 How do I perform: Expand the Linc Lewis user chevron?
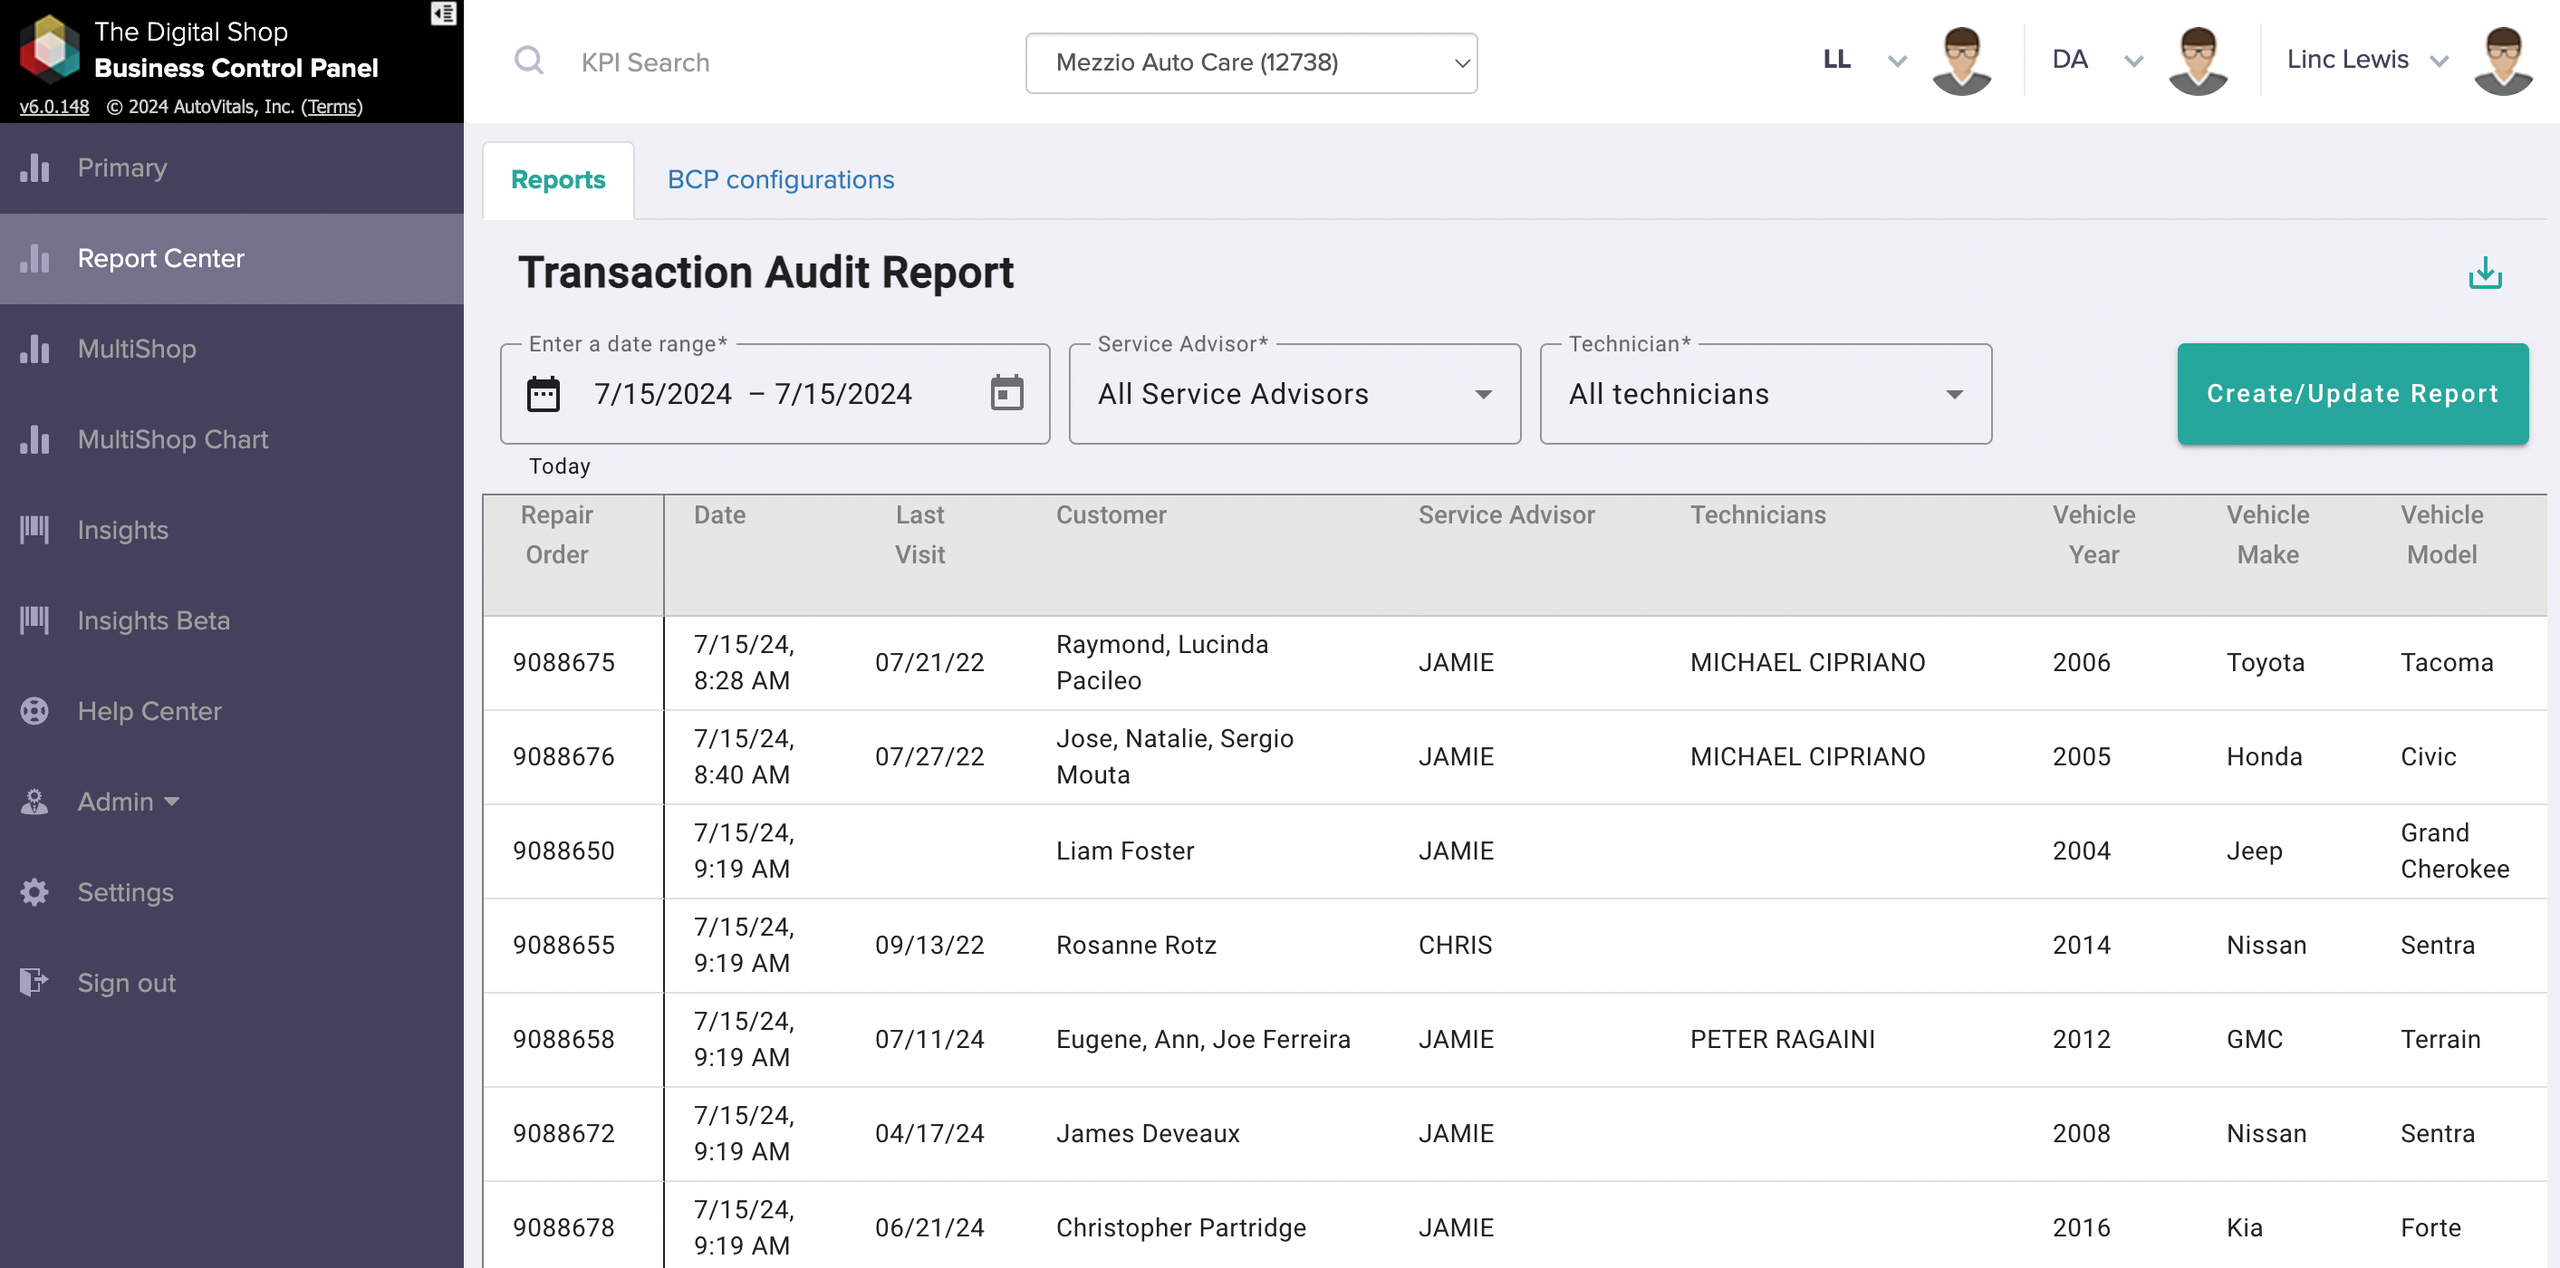pos(2439,62)
